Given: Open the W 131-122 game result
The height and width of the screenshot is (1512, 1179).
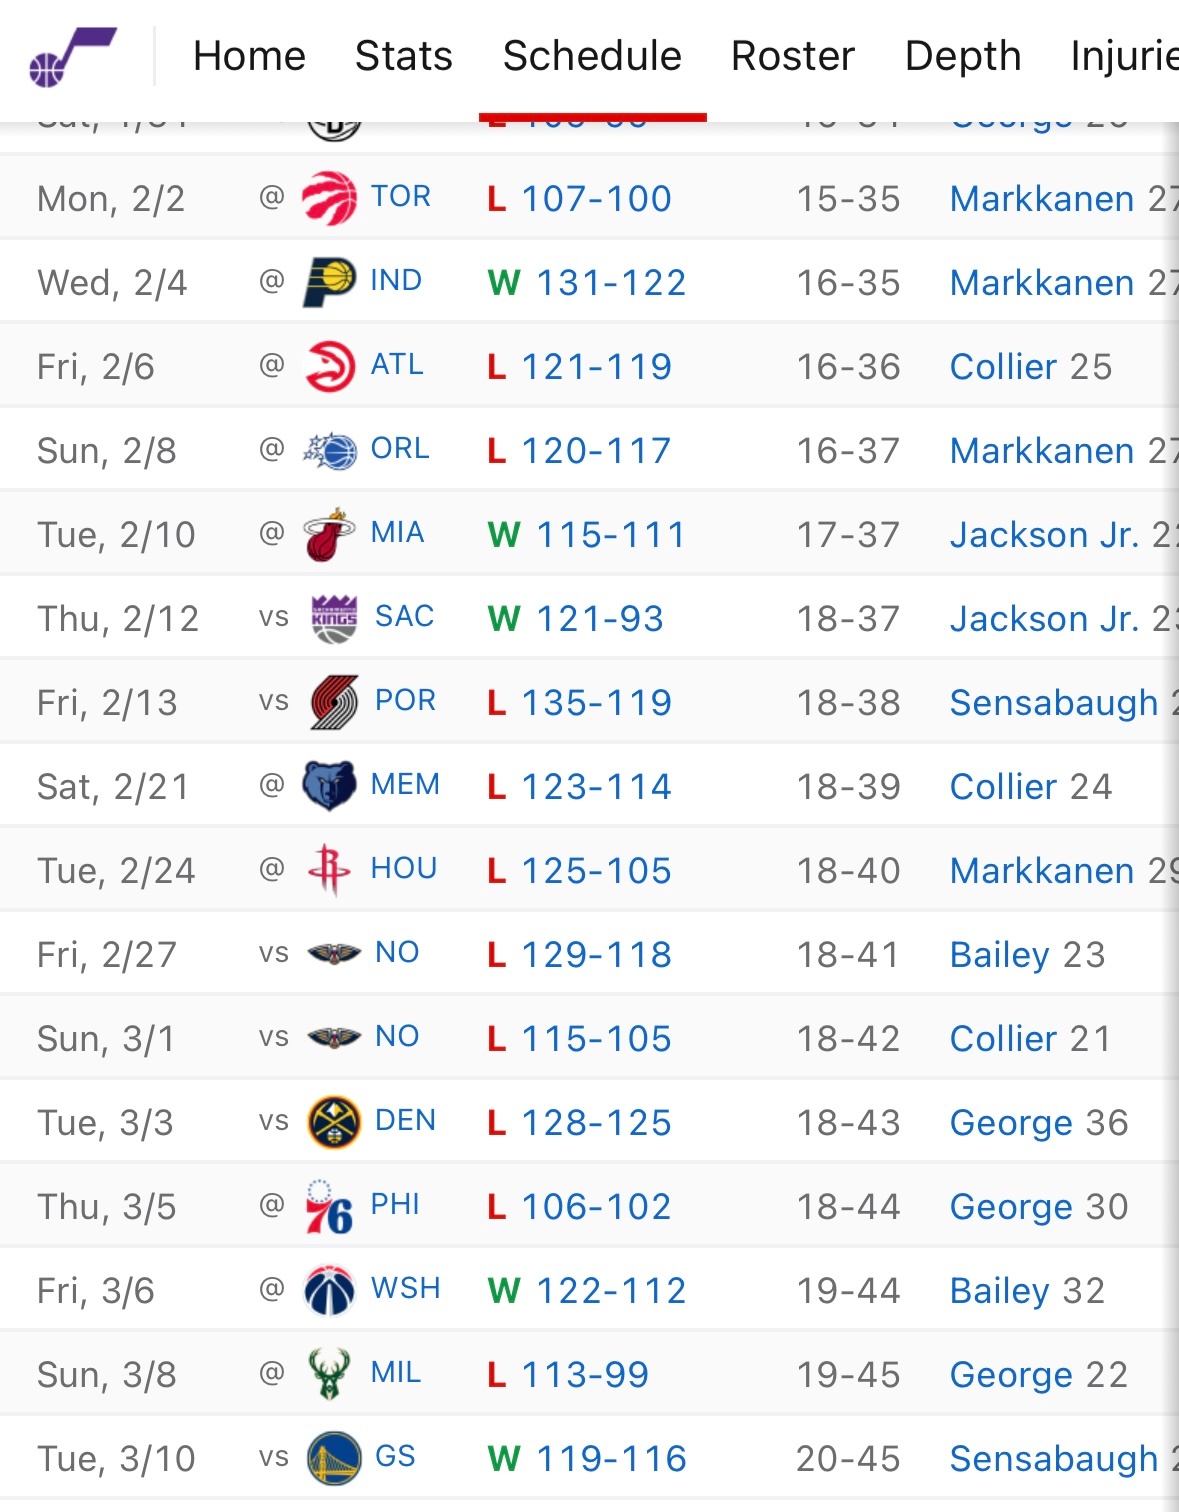Looking at the screenshot, I should pyautogui.click(x=587, y=283).
